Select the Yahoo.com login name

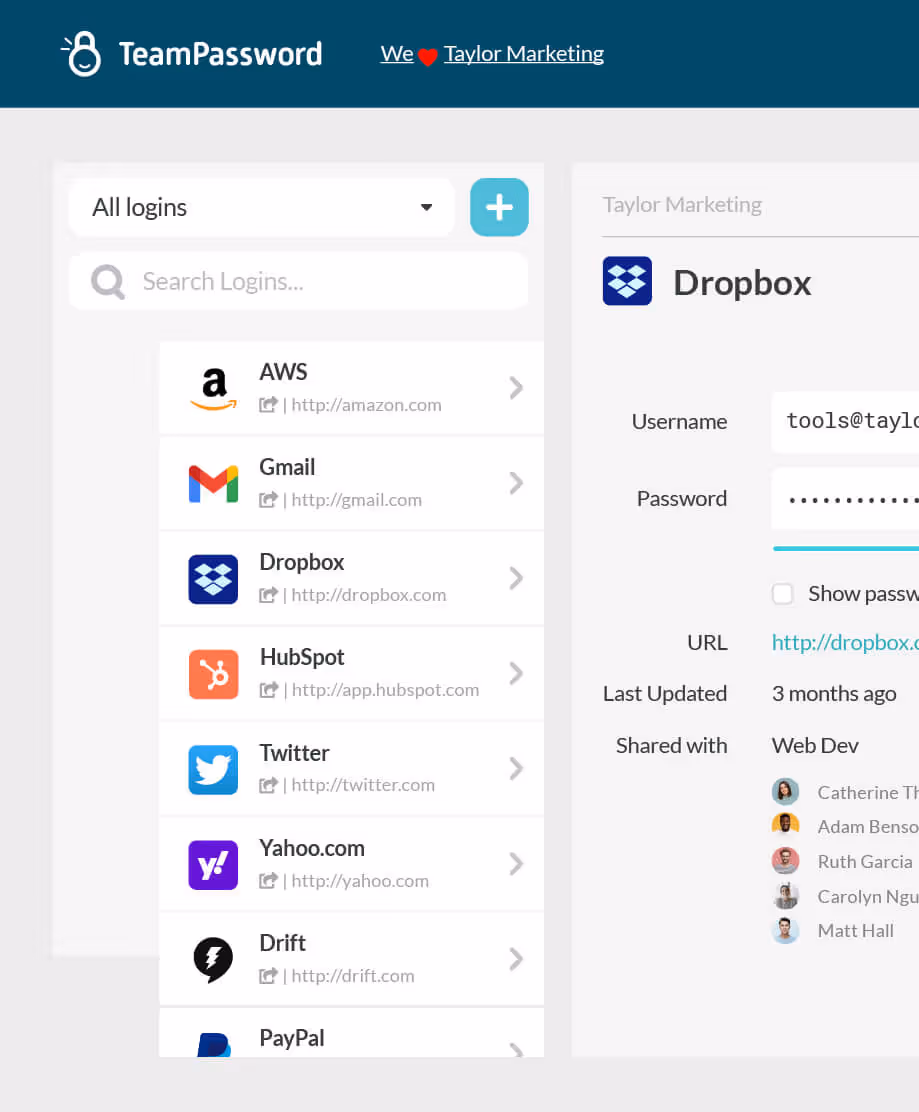coord(312,847)
